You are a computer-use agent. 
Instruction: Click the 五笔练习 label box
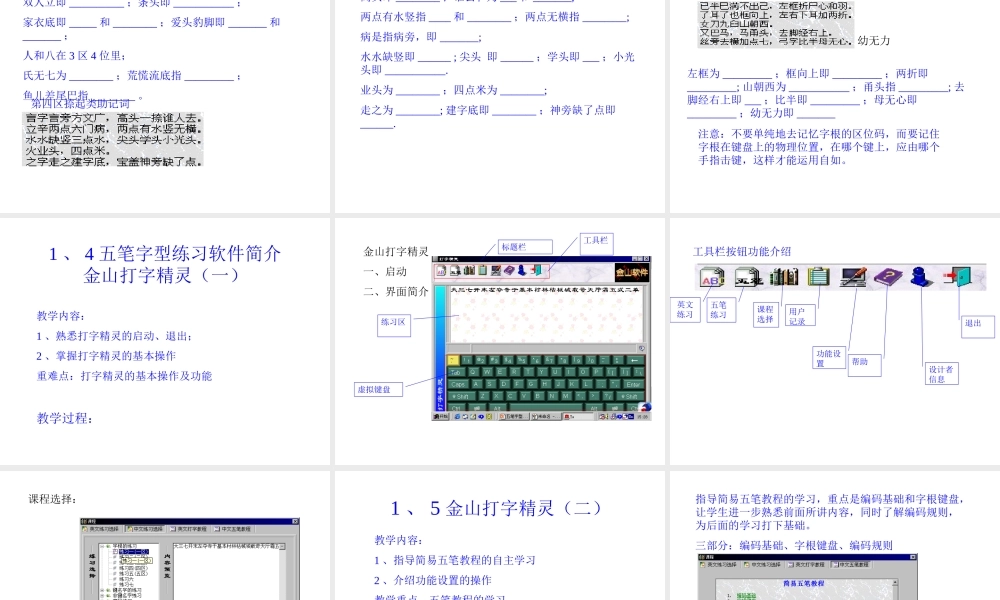pos(721,310)
